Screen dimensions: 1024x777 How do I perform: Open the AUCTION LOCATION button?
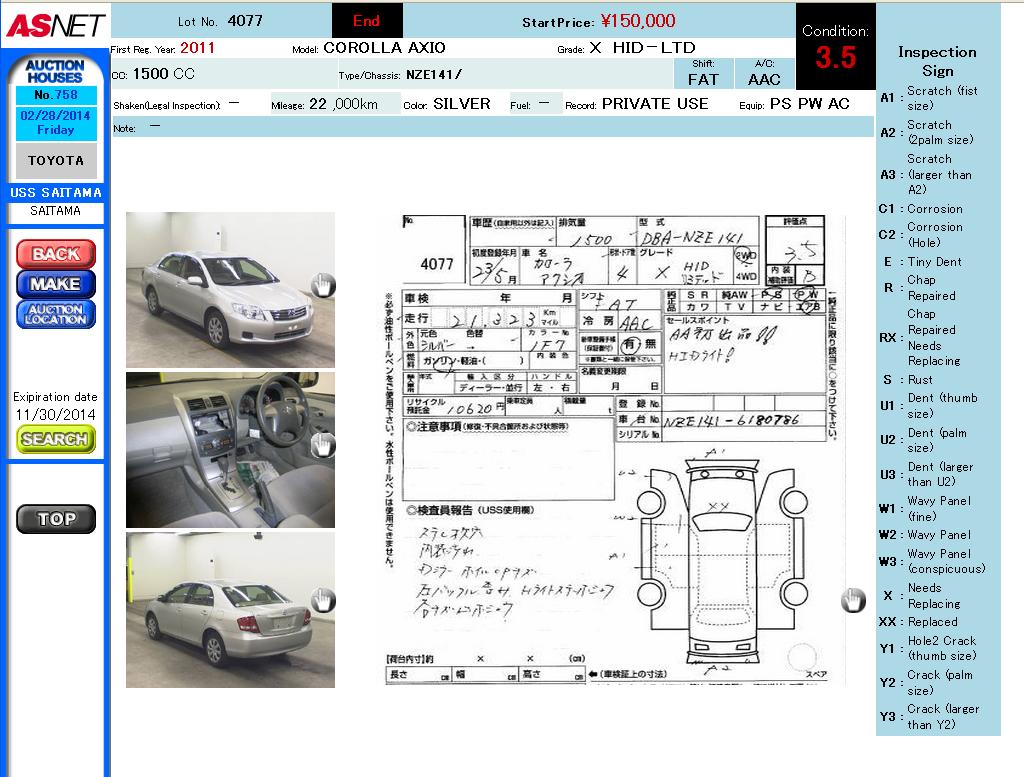click(56, 314)
